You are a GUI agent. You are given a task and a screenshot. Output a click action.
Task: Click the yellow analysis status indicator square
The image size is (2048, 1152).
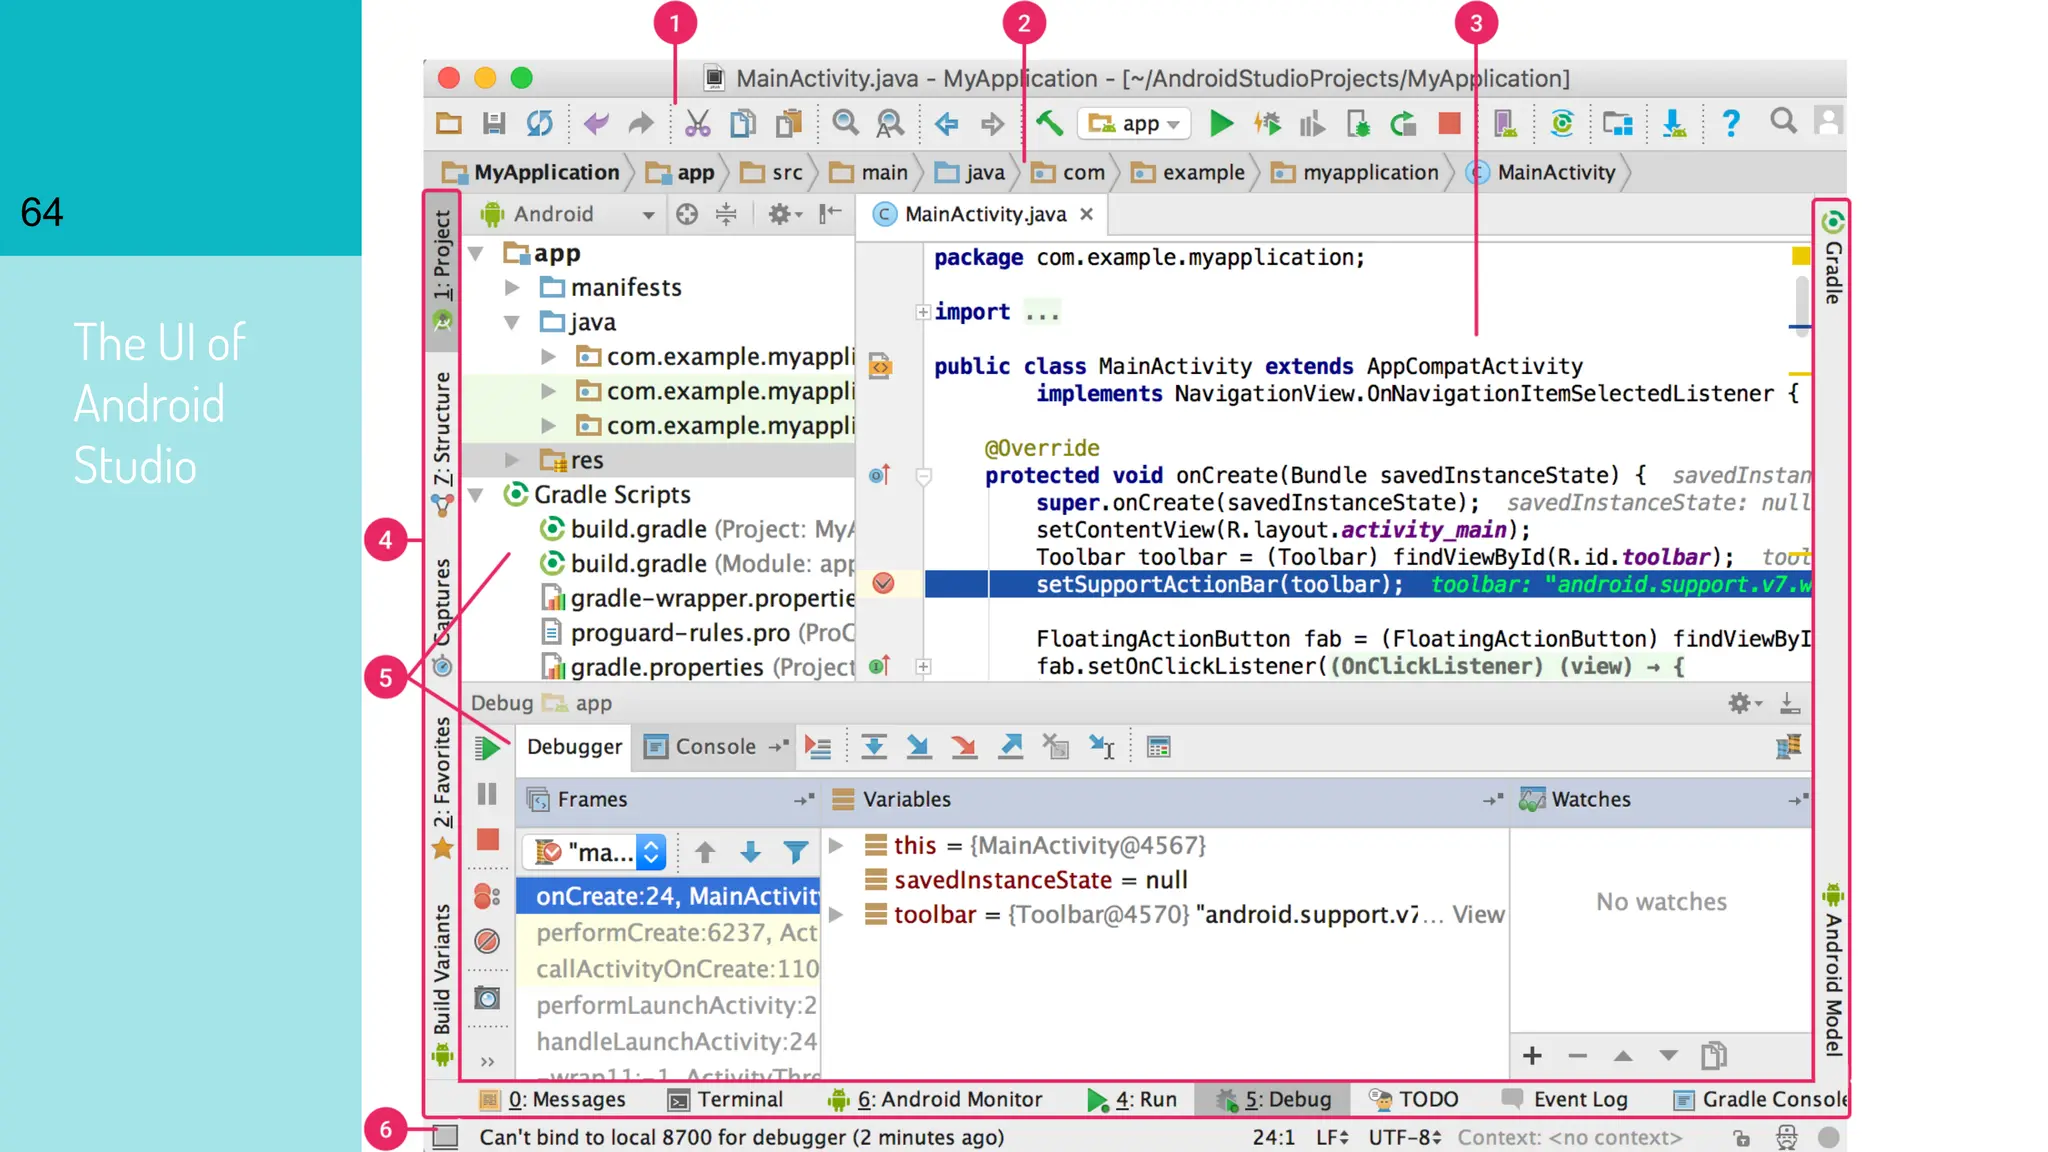[1801, 256]
